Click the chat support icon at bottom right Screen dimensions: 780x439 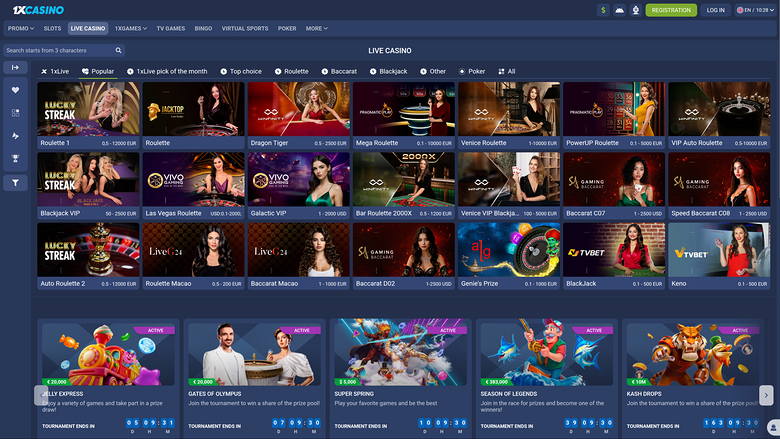[x=773, y=427]
